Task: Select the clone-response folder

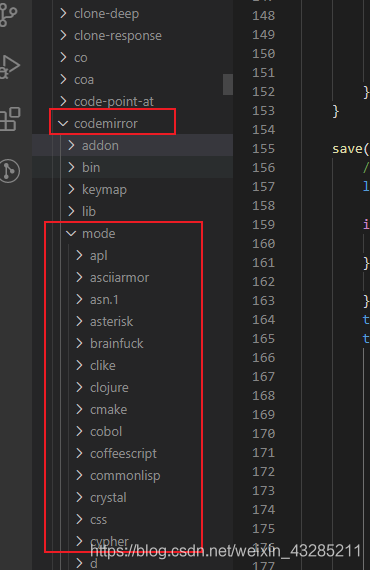Action: (133, 36)
